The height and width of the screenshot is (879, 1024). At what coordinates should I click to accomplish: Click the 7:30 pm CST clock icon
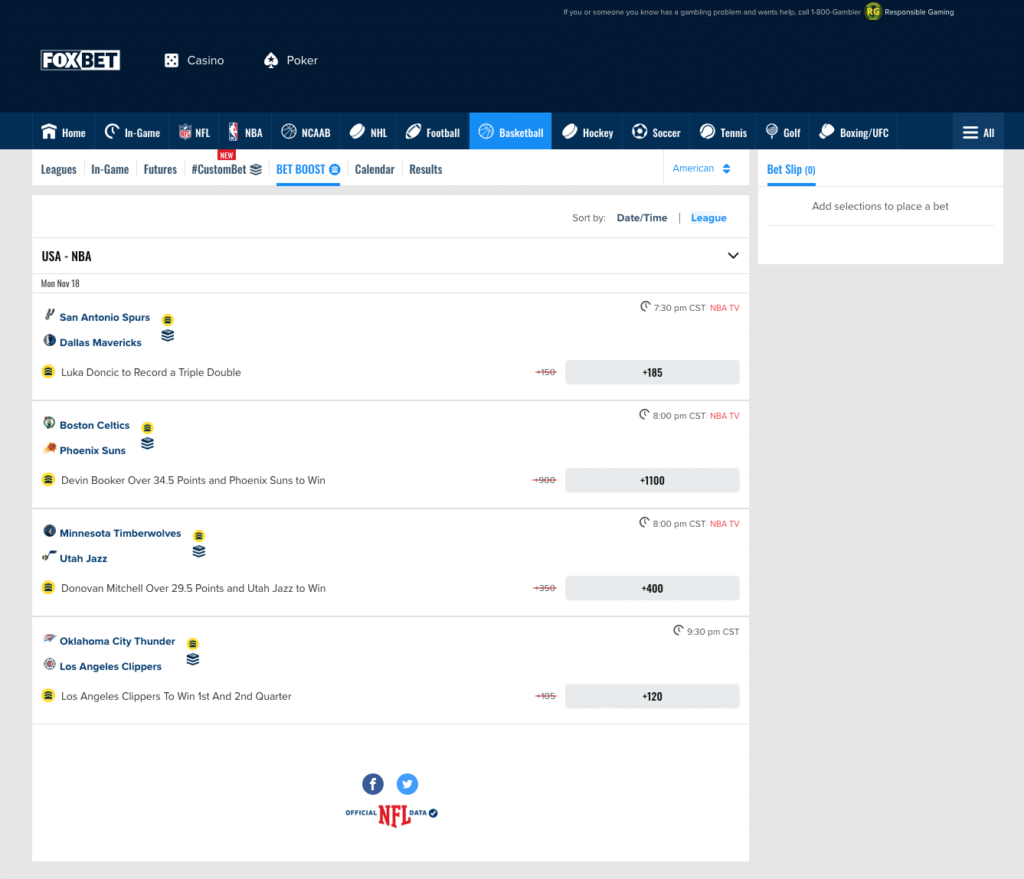[645, 306]
